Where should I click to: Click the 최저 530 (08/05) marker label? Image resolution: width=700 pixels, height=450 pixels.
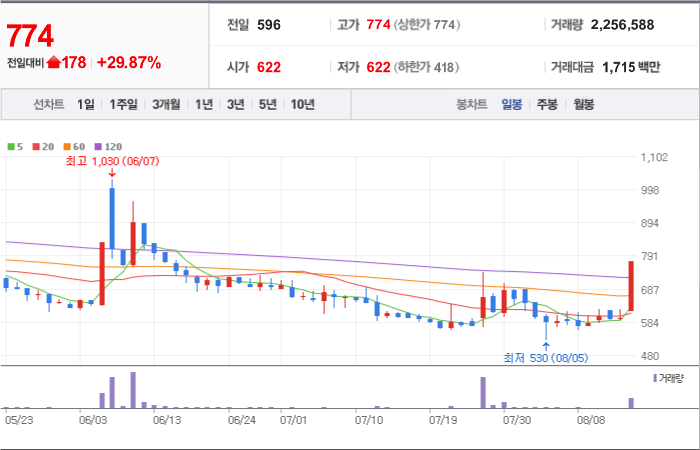pos(546,358)
